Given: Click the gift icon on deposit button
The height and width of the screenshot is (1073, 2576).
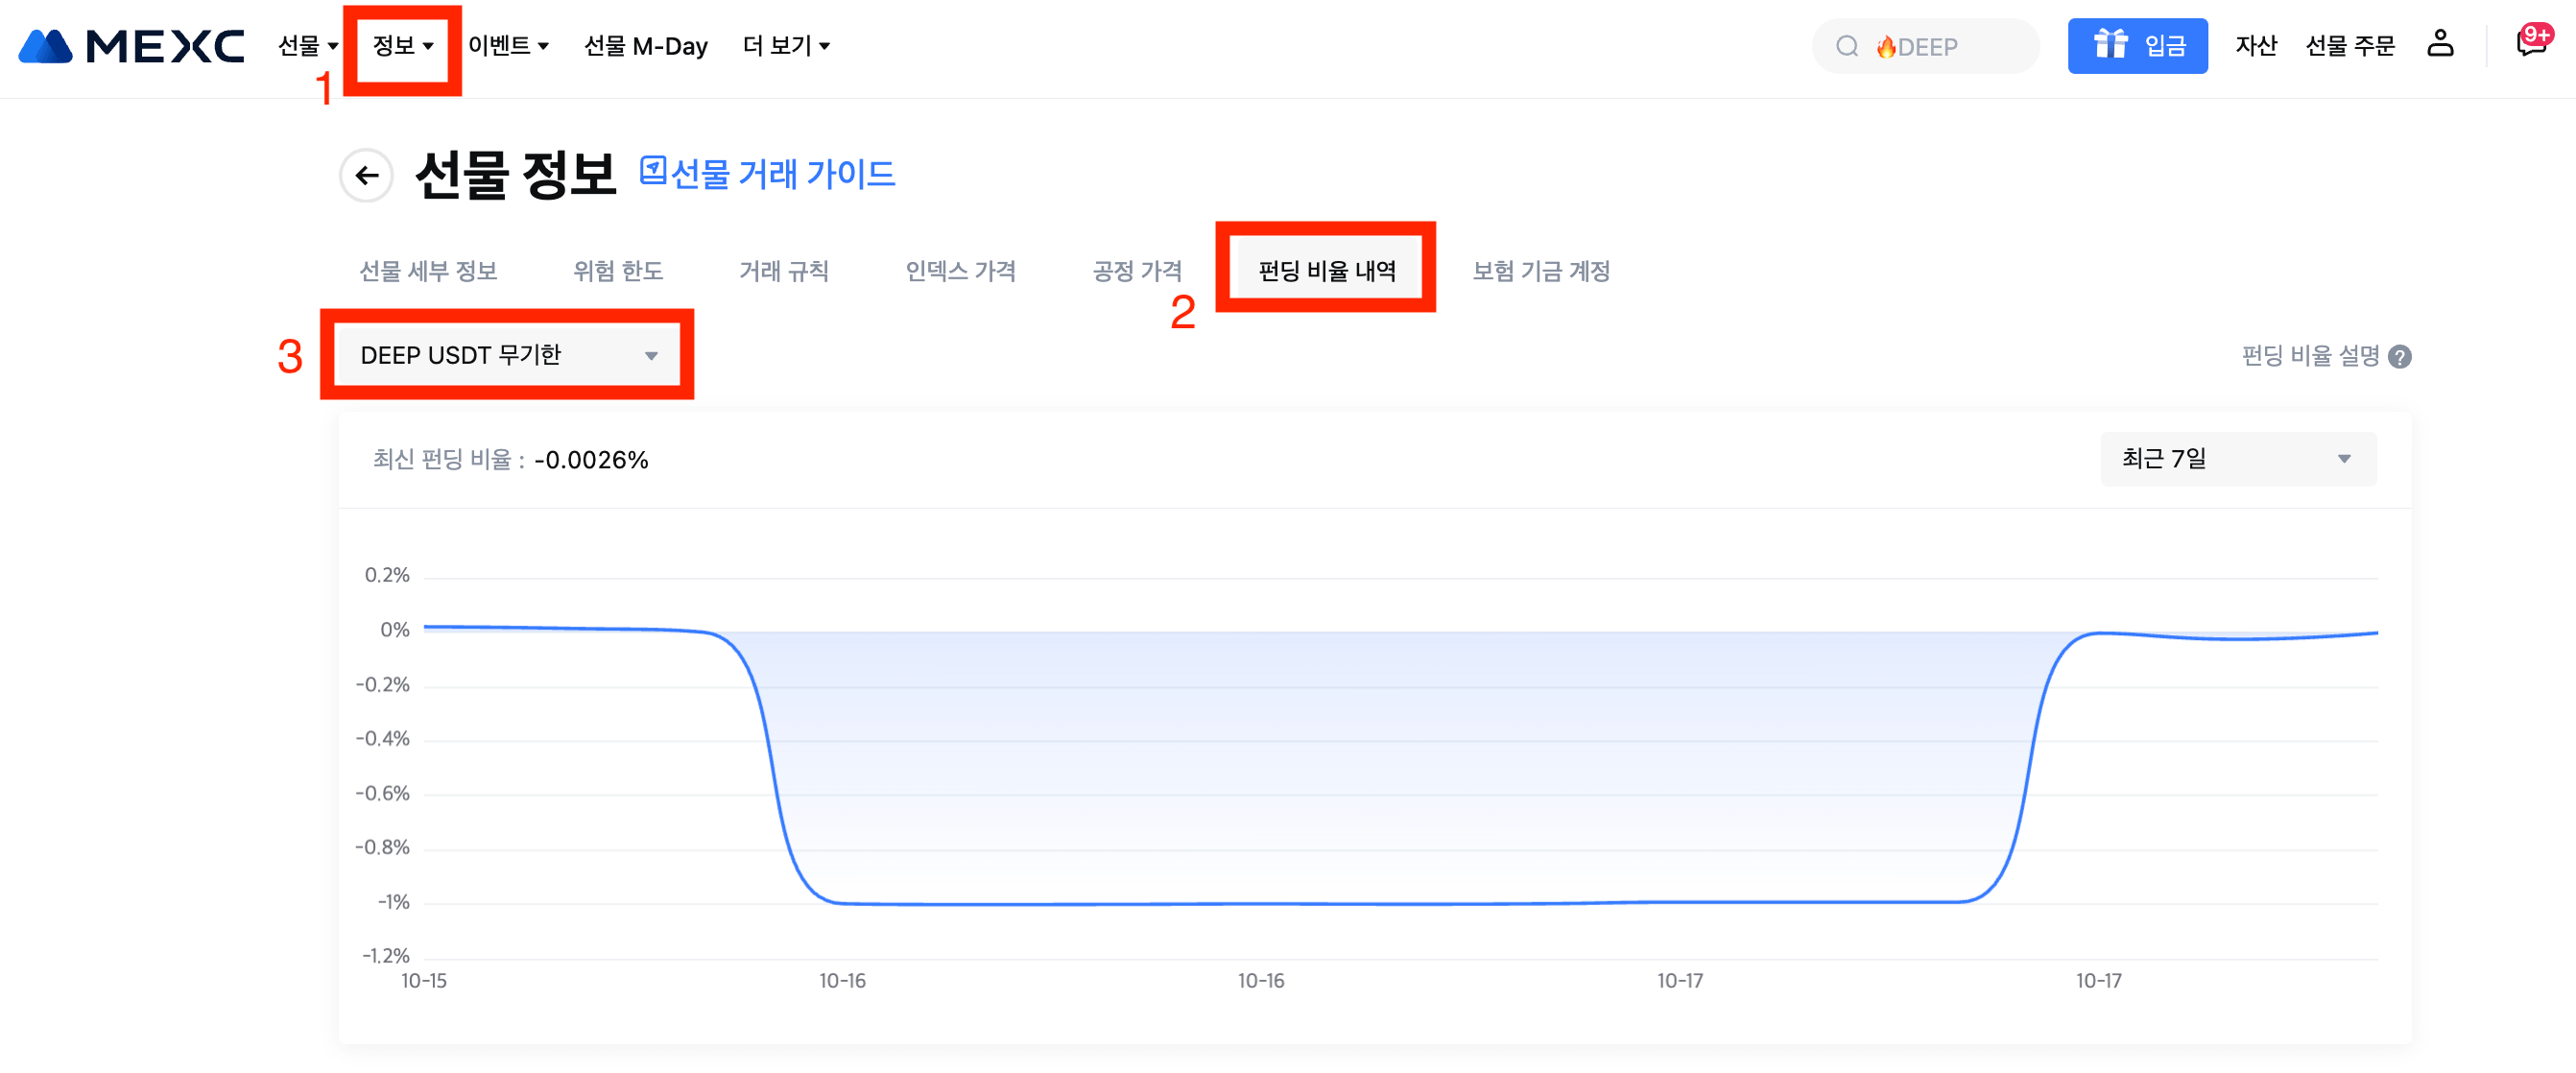Looking at the screenshot, I should pos(2110,44).
